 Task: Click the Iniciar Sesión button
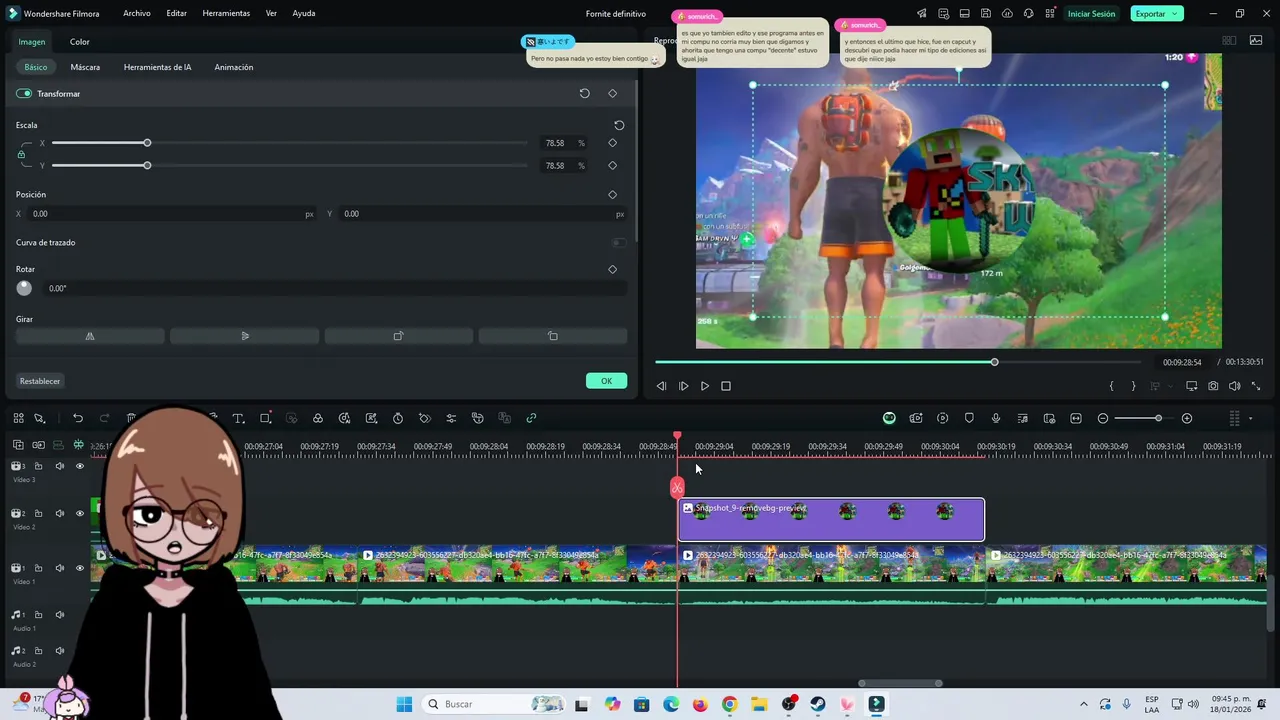tap(1091, 13)
